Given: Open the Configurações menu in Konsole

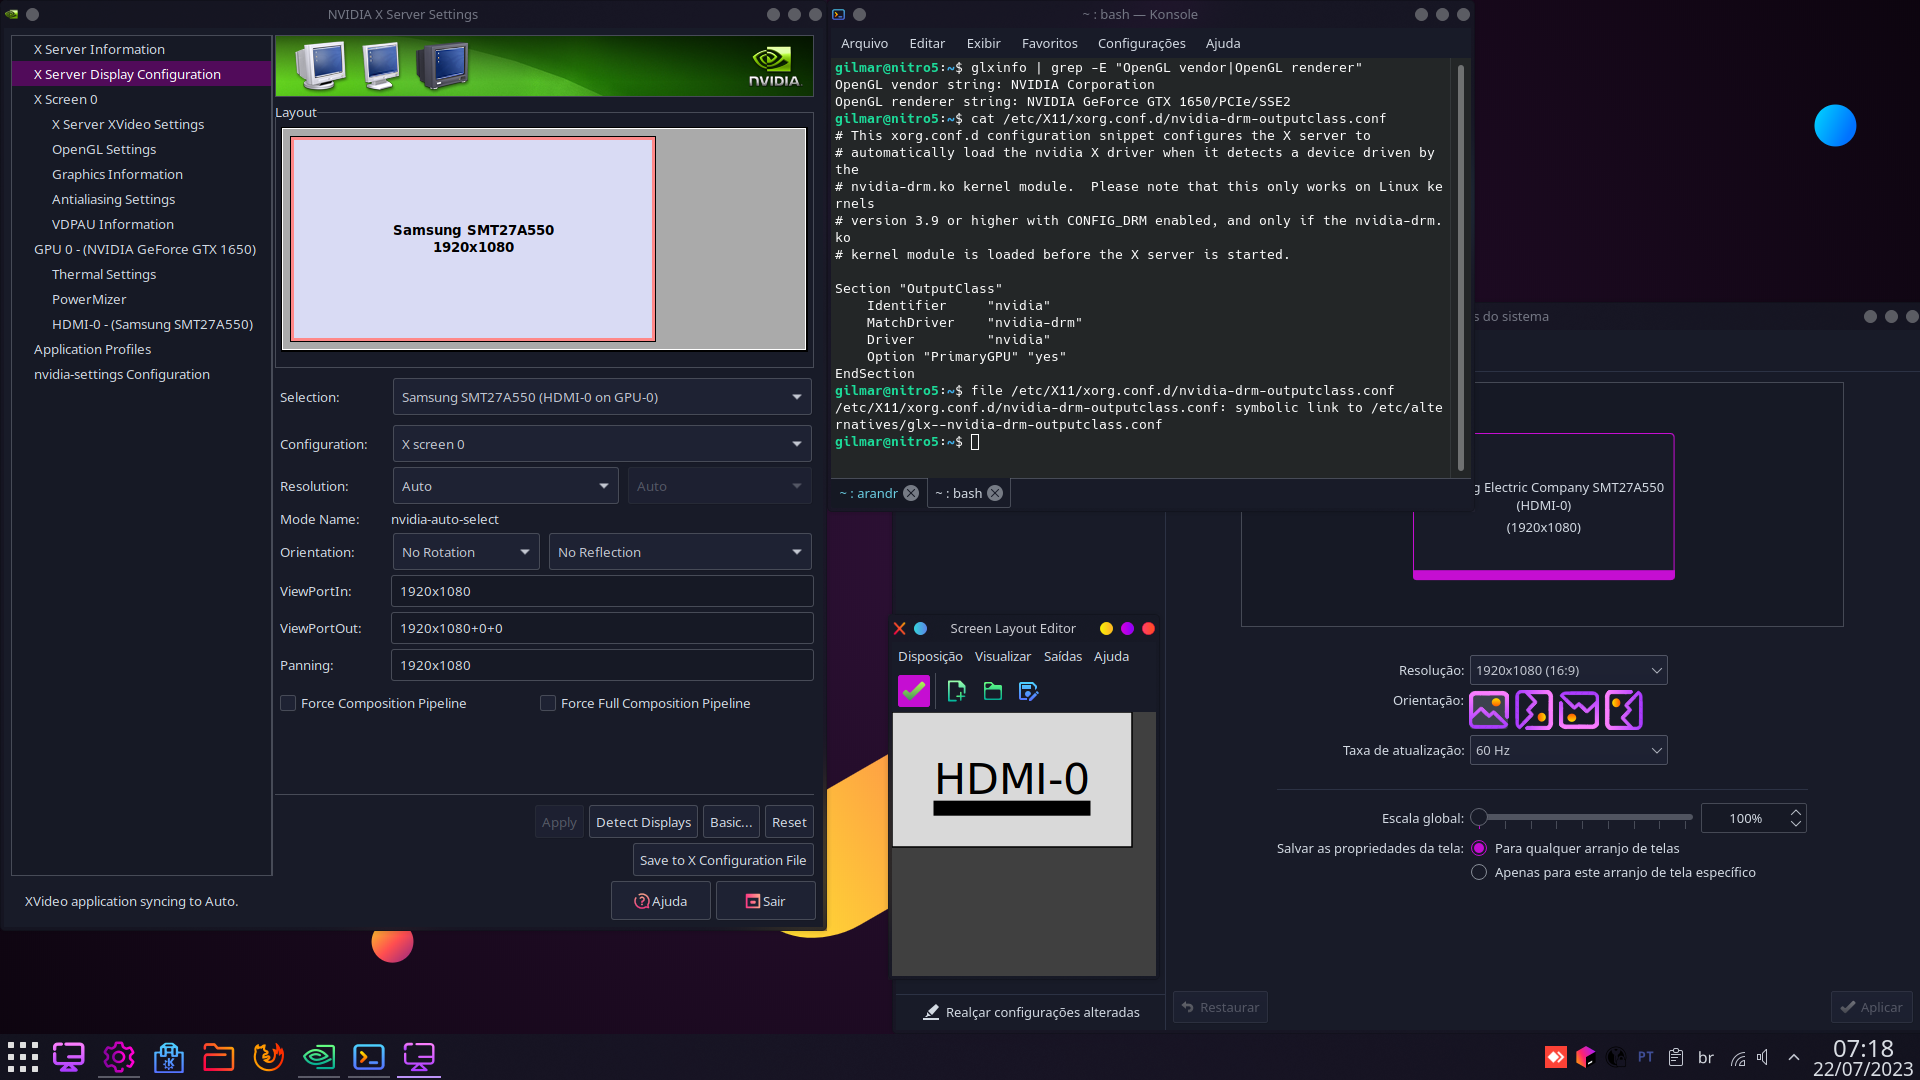Looking at the screenshot, I should coord(1141,43).
